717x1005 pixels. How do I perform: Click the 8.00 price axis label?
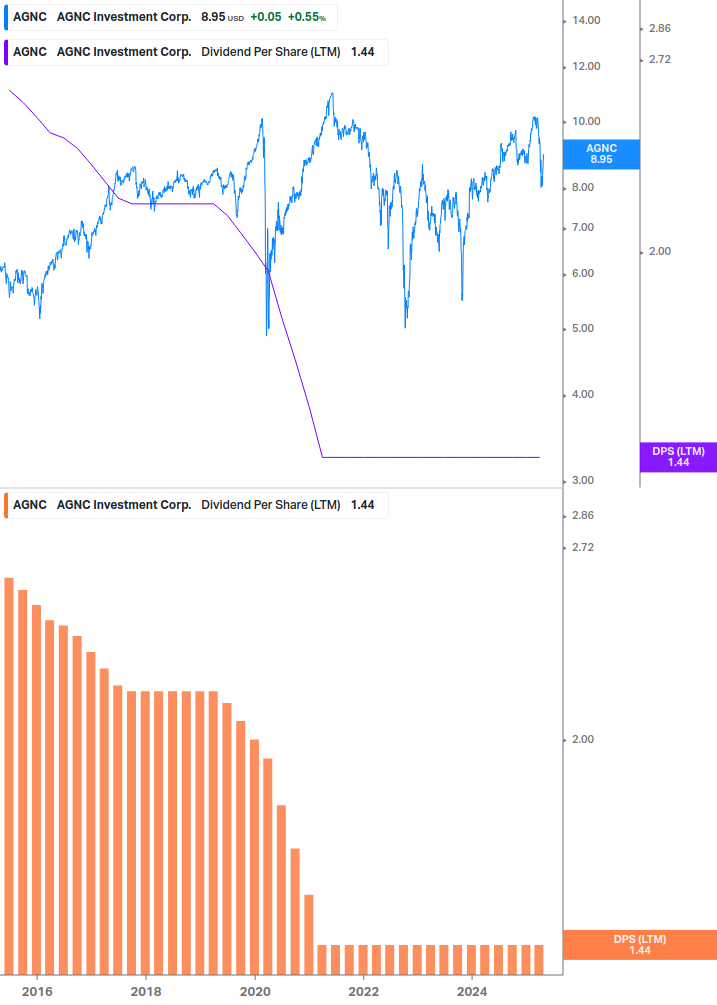tap(582, 188)
